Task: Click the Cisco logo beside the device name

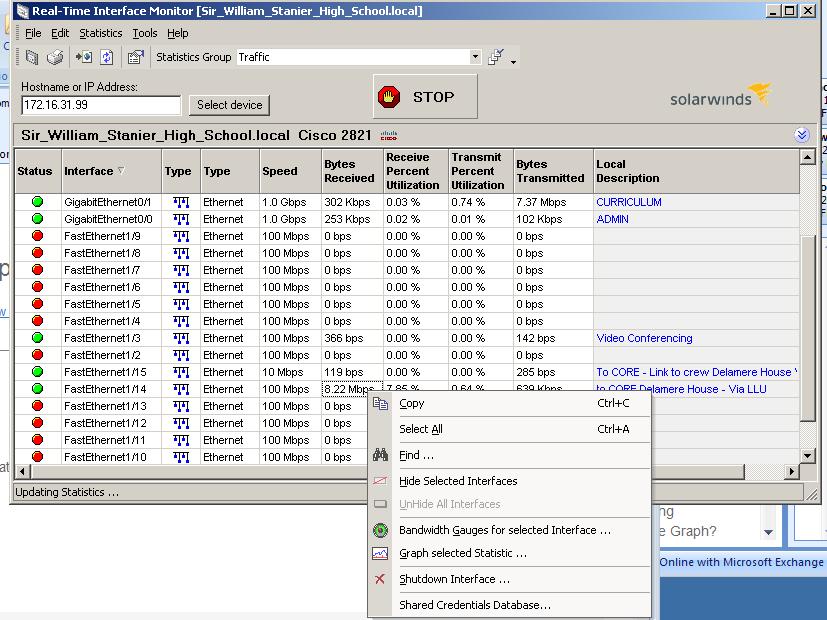Action: (389, 135)
